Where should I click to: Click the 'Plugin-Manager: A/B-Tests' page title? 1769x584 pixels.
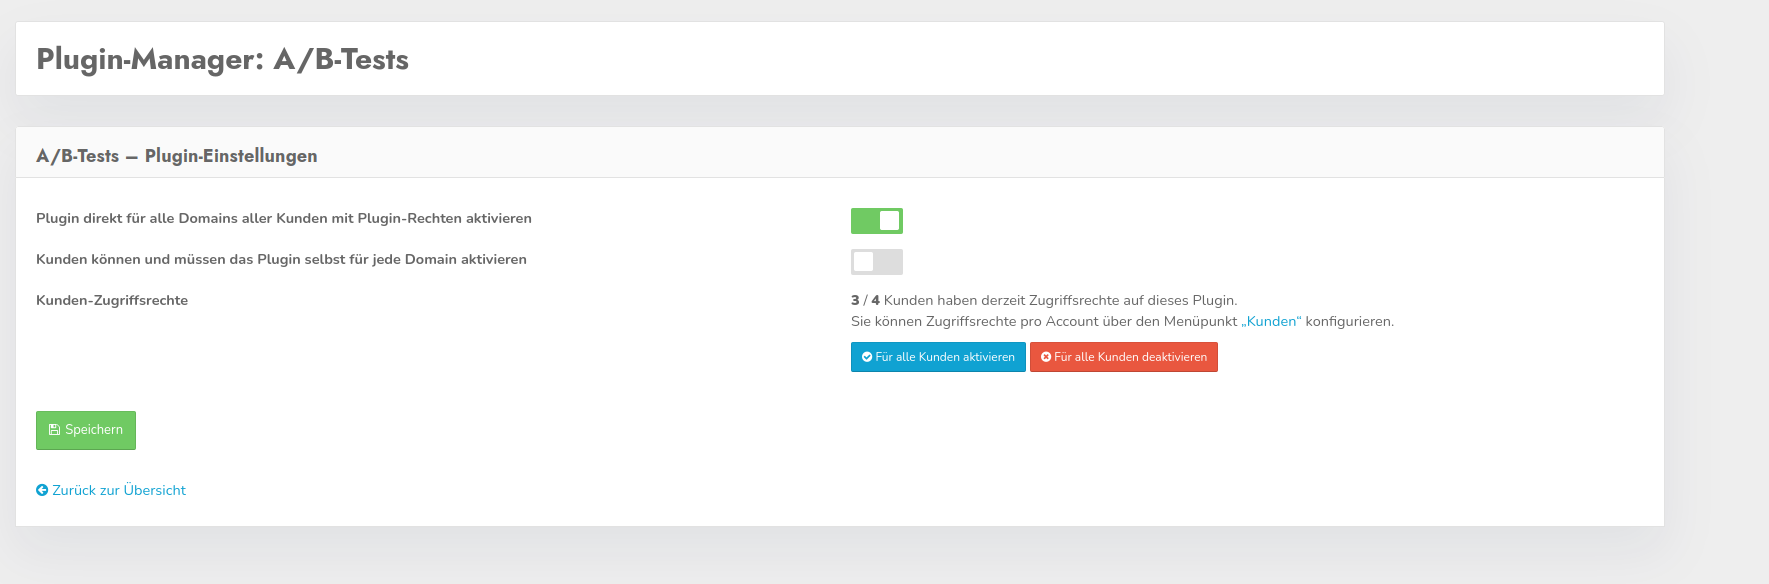[222, 59]
